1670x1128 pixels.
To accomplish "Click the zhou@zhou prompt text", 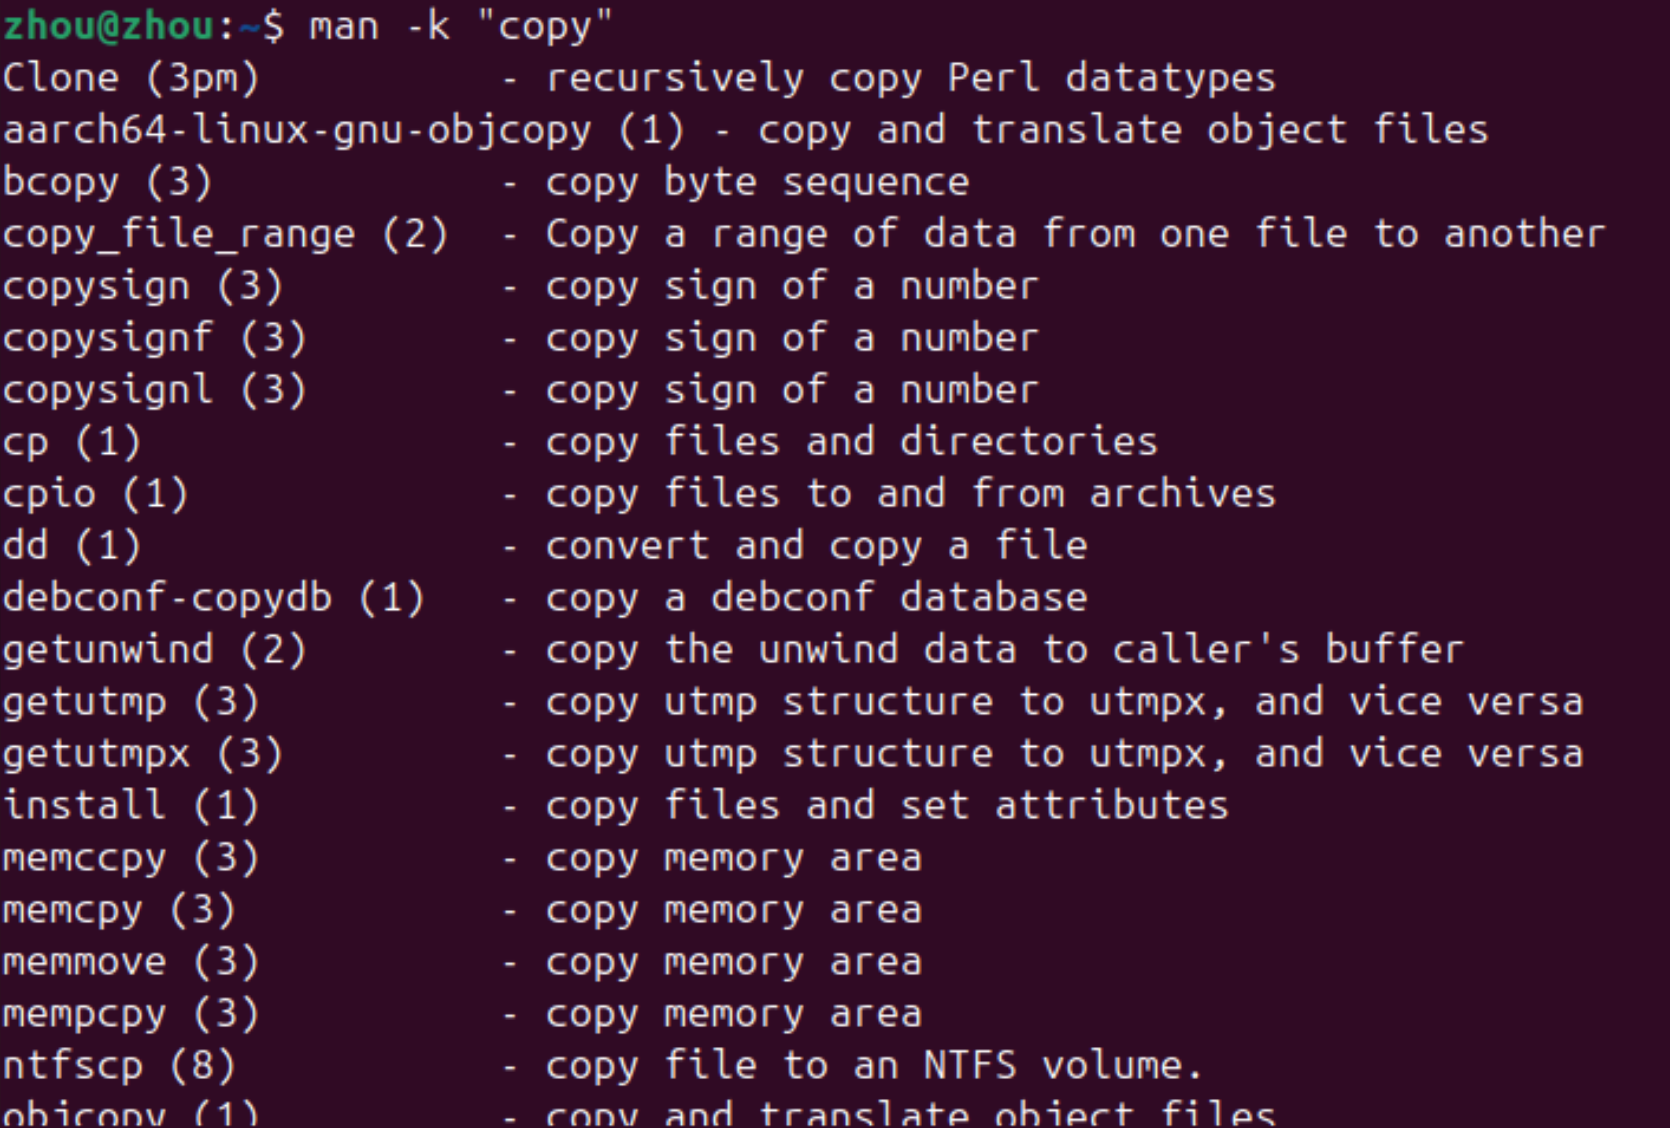I will (x=108, y=26).
